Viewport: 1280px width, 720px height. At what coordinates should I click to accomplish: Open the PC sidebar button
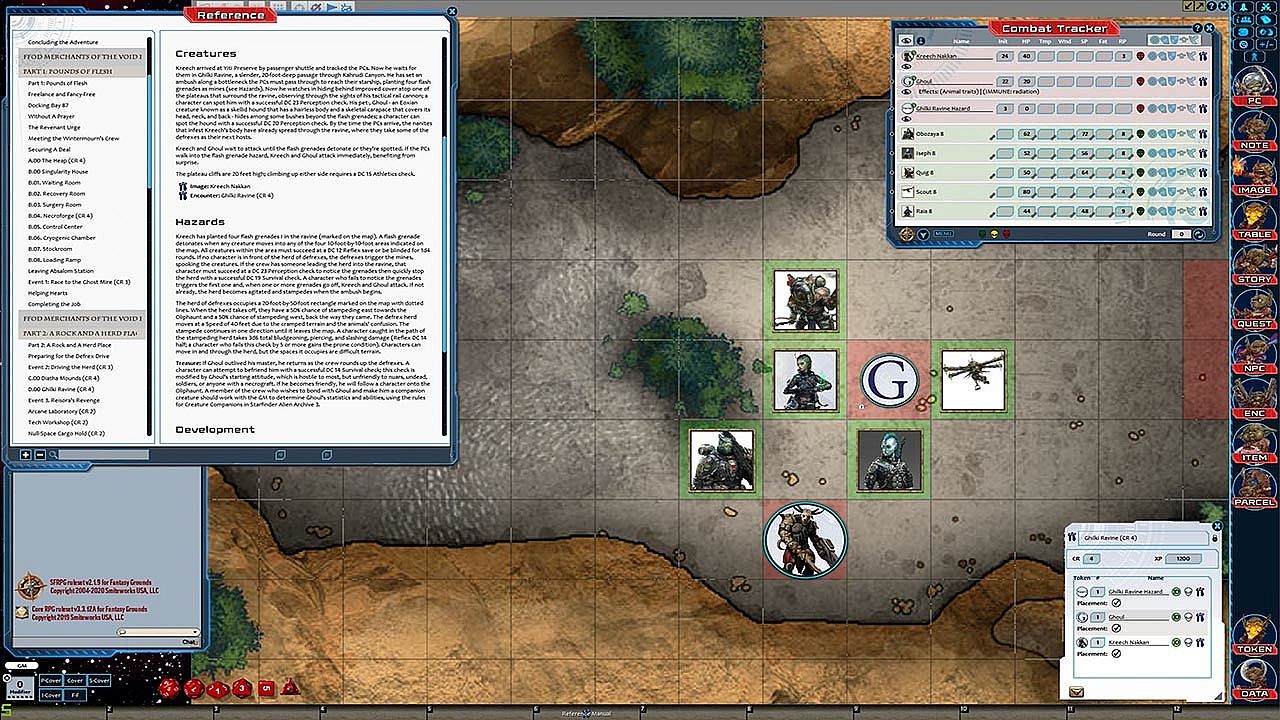(1254, 88)
